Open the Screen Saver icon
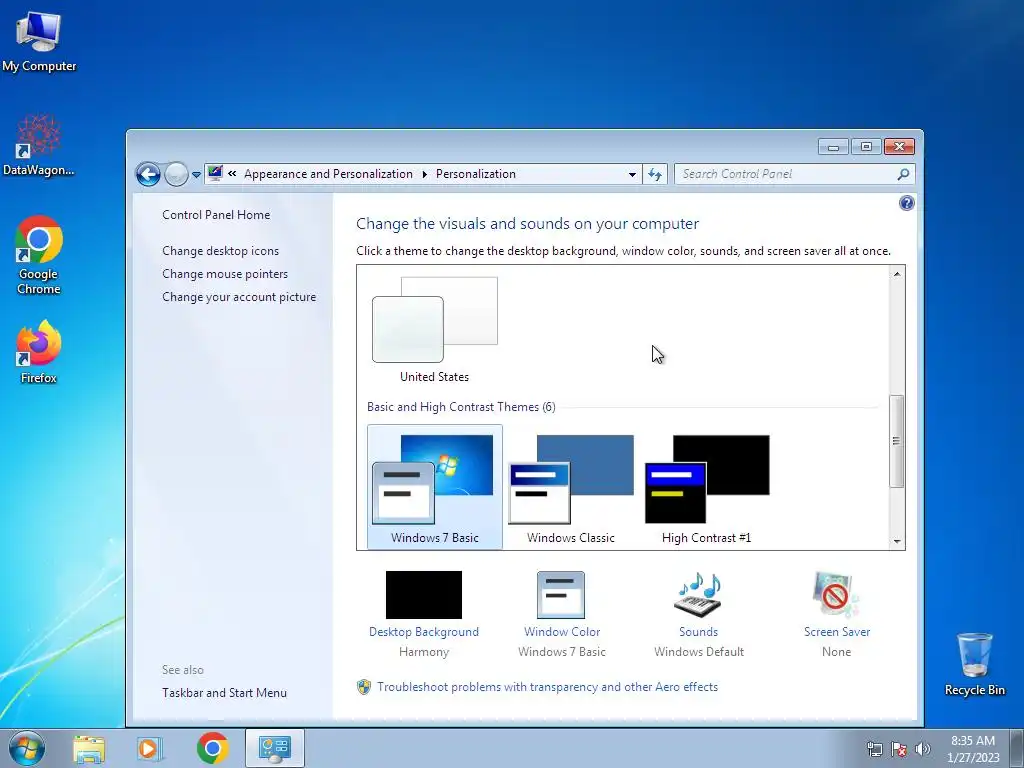1024x768 pixels. click(837, 595)
